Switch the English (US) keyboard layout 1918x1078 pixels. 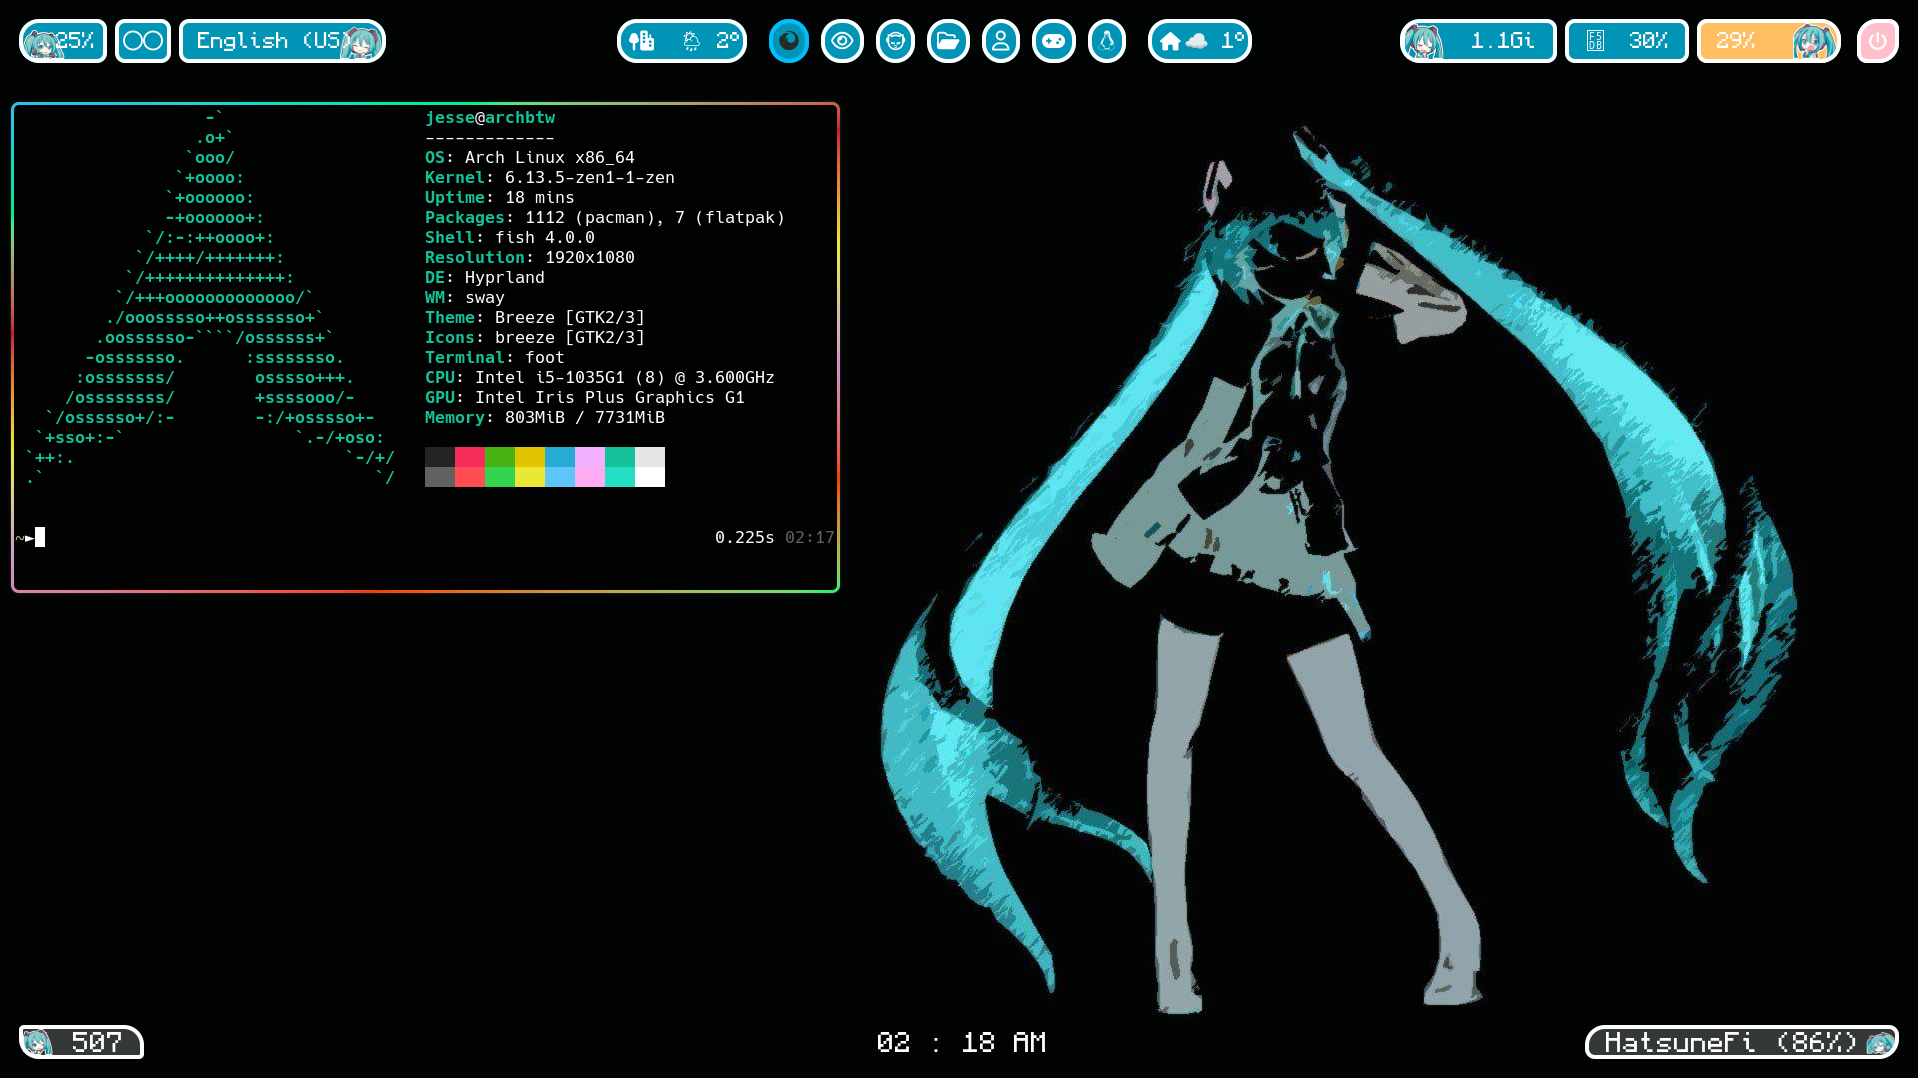[x=282, y=41]
